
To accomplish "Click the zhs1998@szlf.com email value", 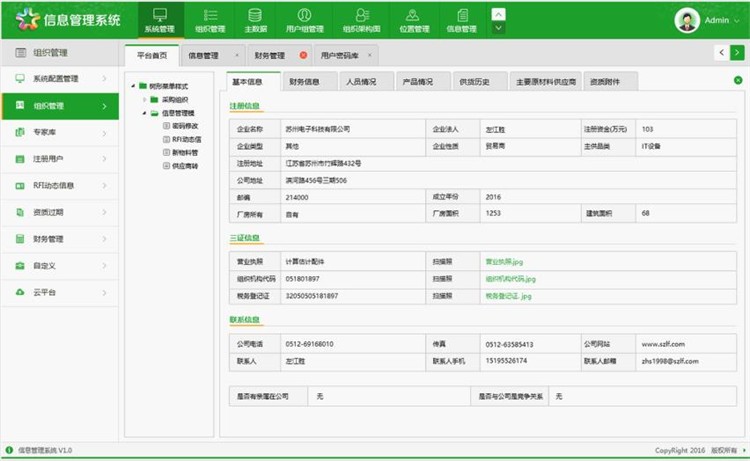I will [x=670, y=361].
